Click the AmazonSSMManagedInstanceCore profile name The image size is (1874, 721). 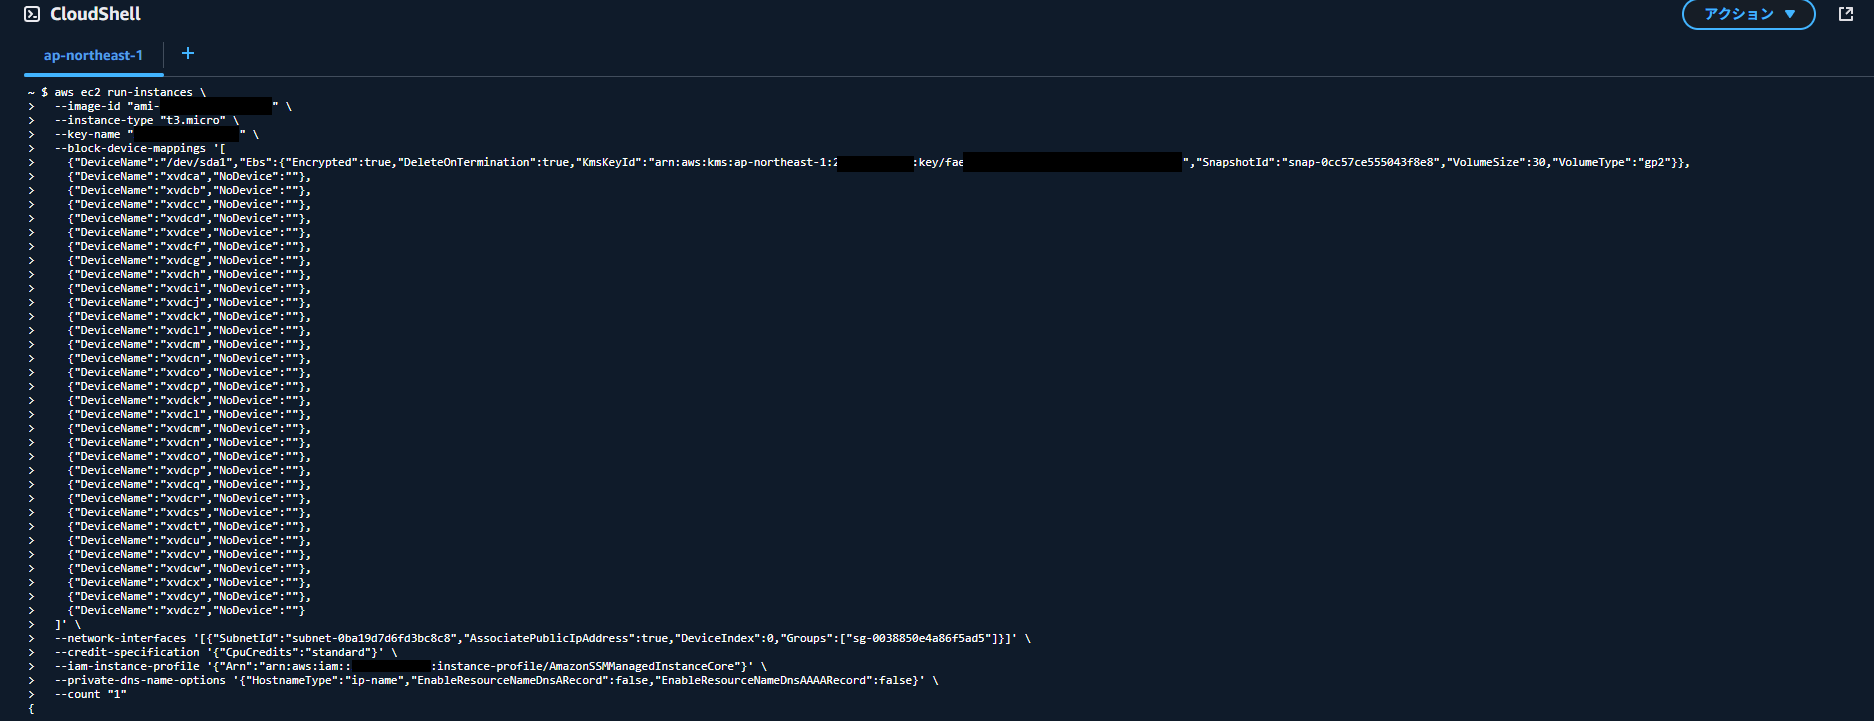[x=640, y=666]
